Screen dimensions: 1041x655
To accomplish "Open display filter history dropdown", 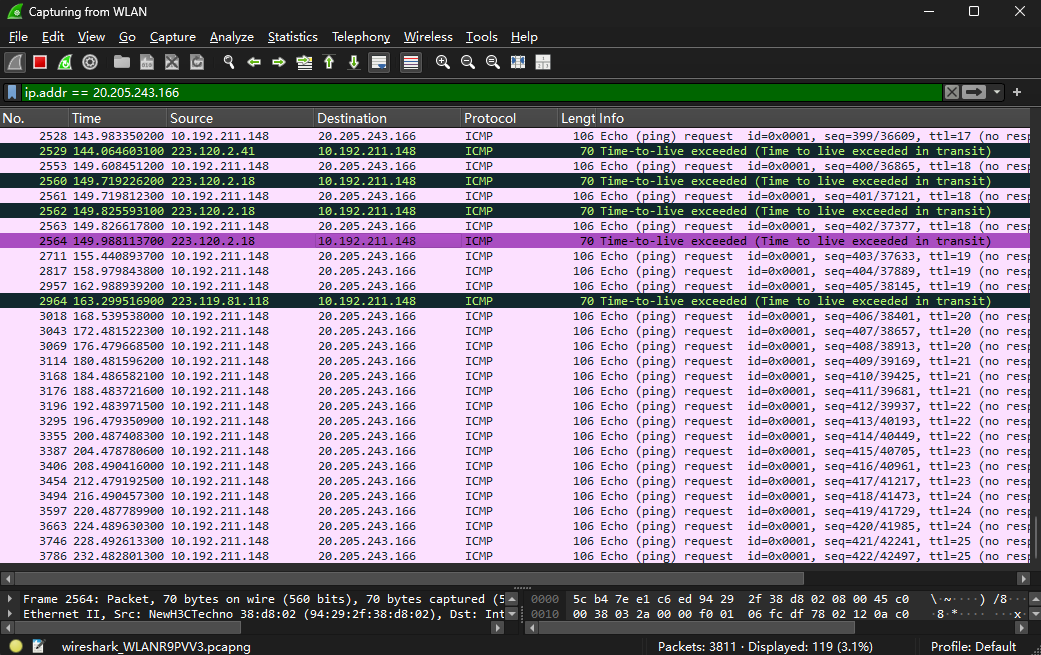I will [997, 92].
